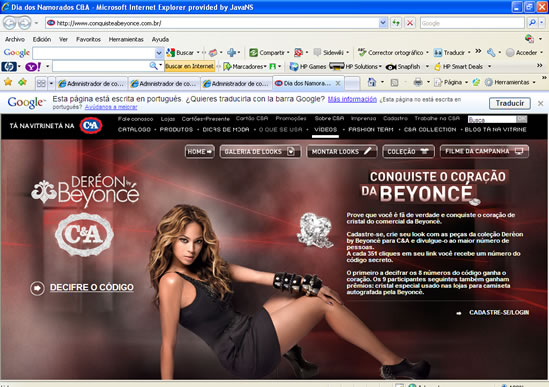Switch to the first Administrador de co... tab
This screenshot has width=549, height=387.
click(x=91, y=84)
